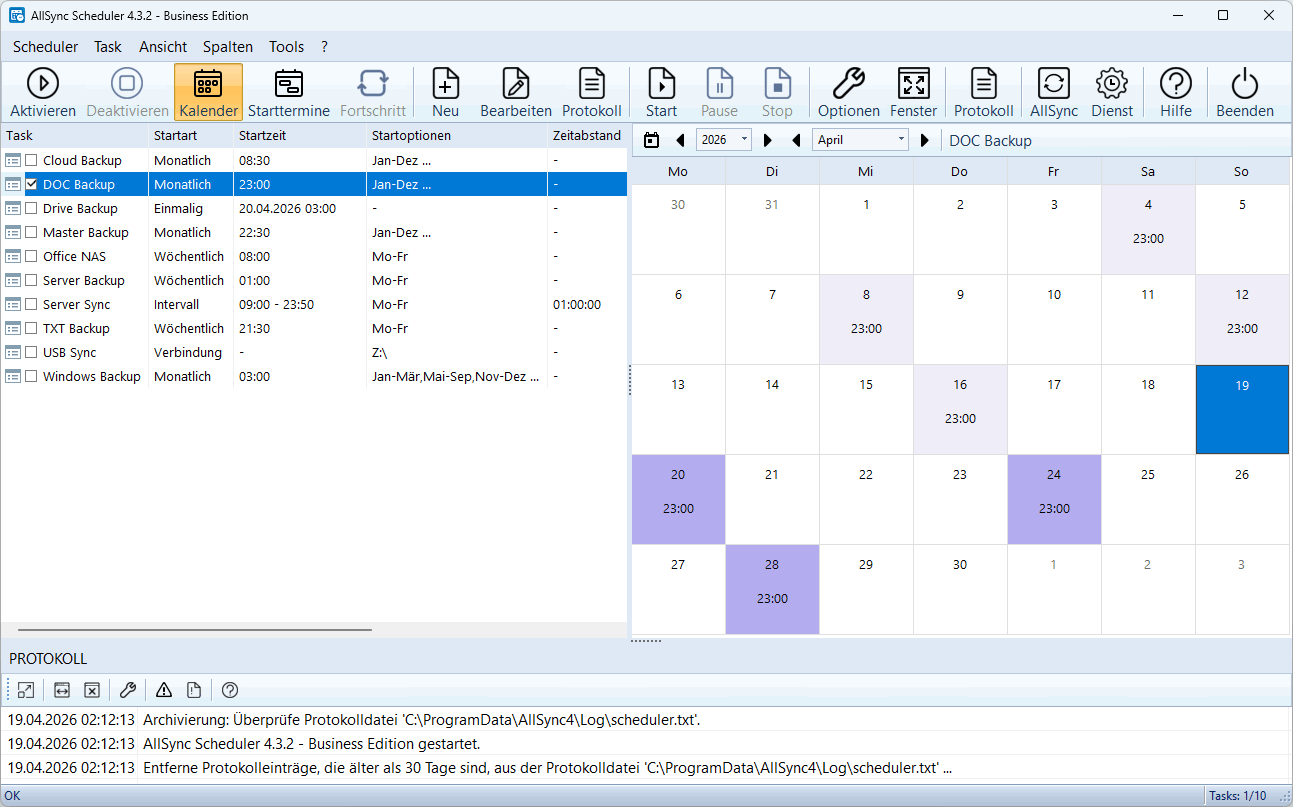Click the Fenster toolbar icon

913,92
